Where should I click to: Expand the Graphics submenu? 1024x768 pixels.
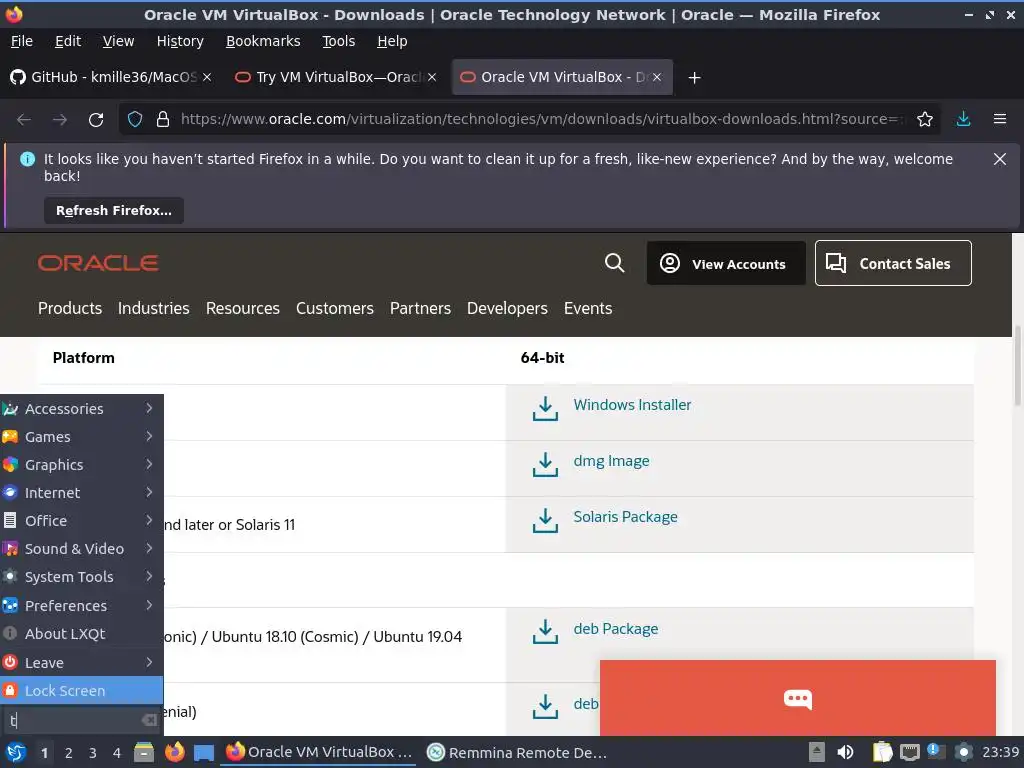click(82, 465)
